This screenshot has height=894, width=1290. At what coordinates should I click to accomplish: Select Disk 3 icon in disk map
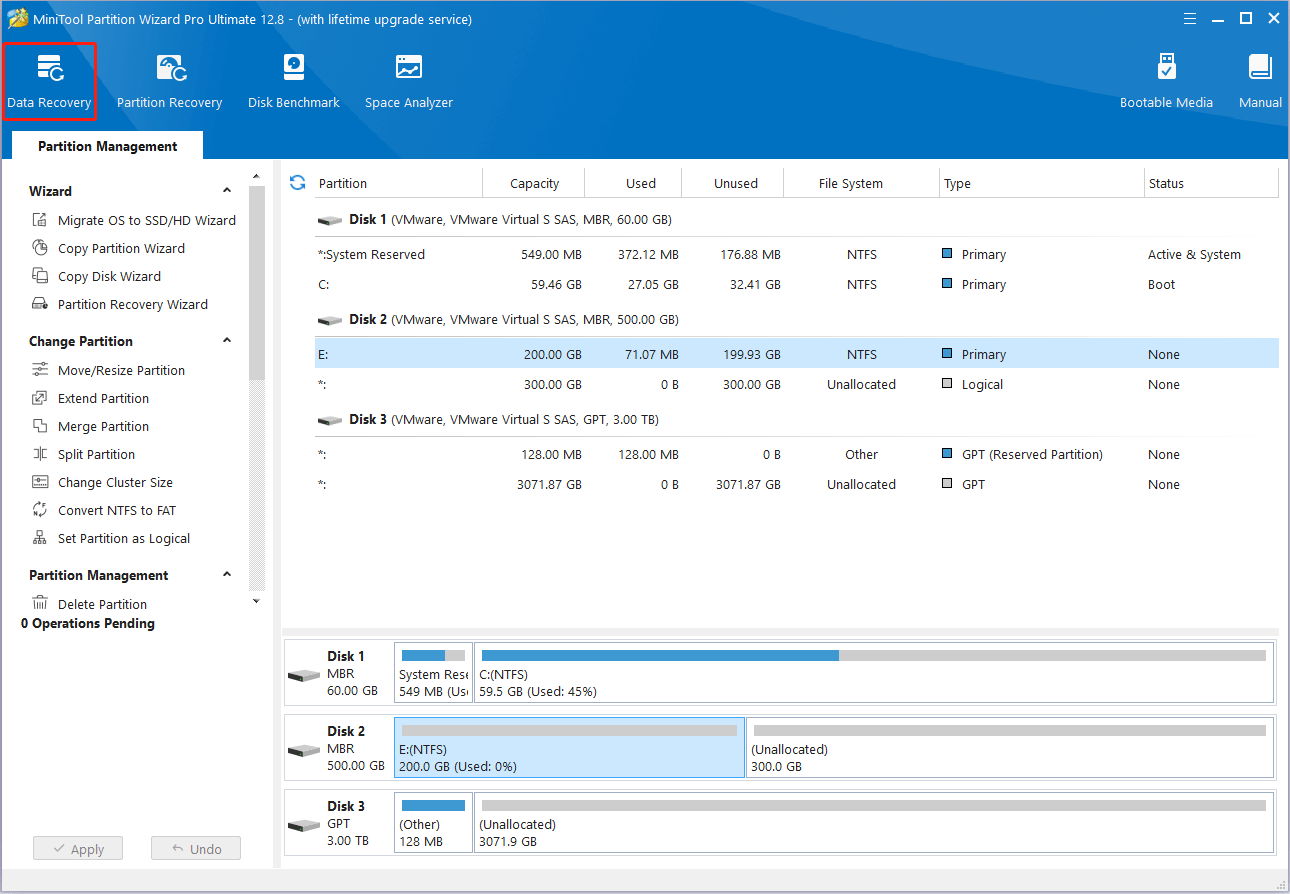coord(303,825)
